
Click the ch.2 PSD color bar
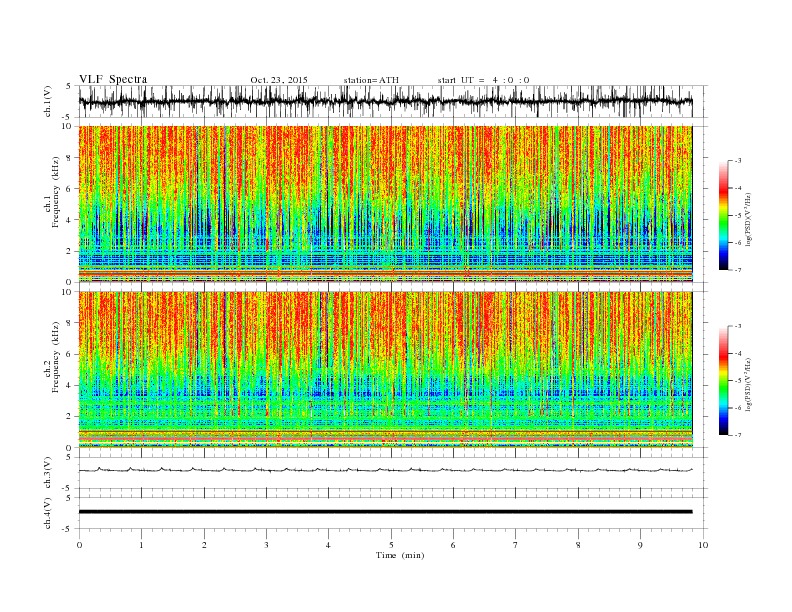click(x=723, y=381)
